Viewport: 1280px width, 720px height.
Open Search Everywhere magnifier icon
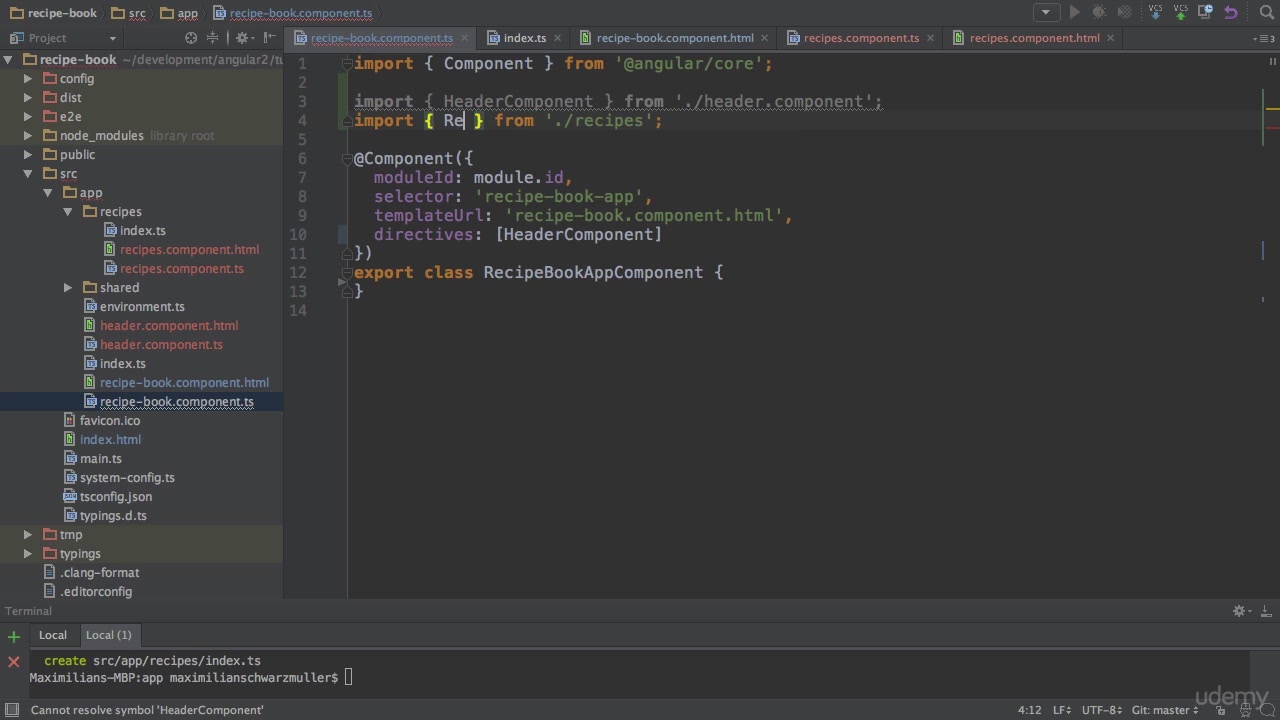tap(1265, 13)
